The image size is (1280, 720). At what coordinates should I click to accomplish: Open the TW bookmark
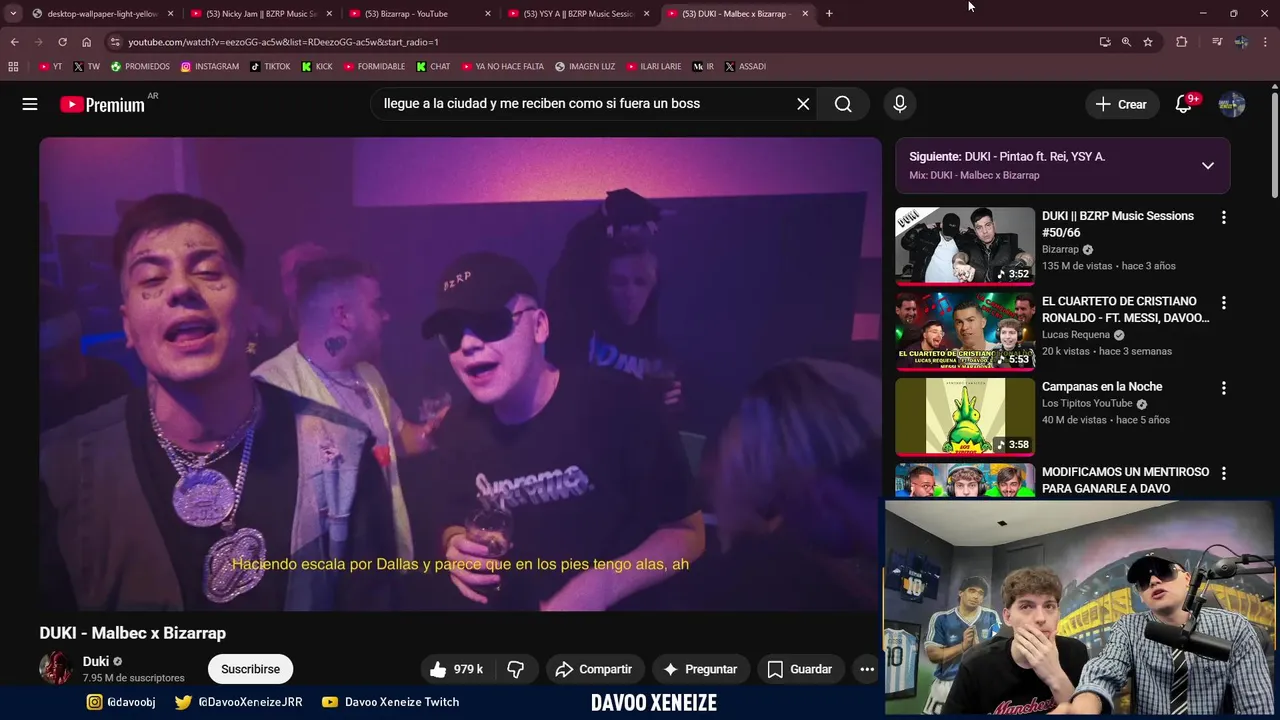click(87, 67)
